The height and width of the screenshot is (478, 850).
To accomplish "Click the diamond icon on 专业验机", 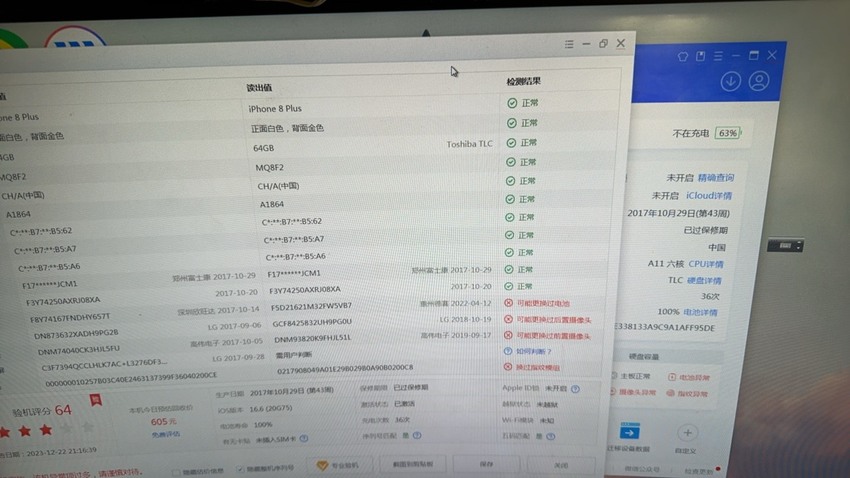I will (x=323, y=466).
